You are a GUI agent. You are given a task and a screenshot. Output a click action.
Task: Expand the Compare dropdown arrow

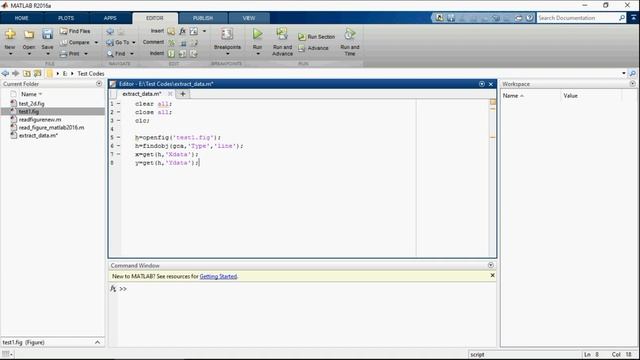96,42
